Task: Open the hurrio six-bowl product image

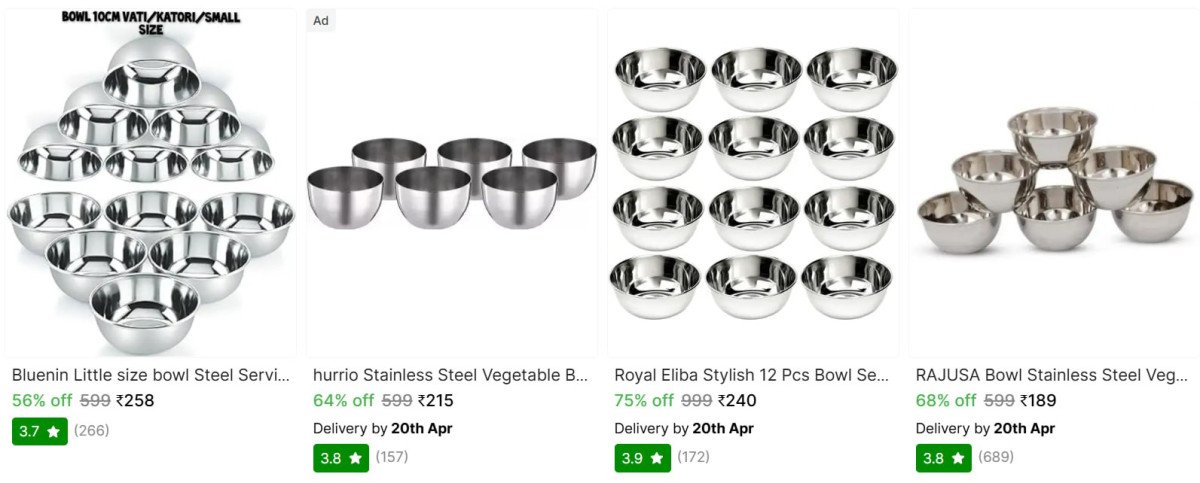Action: [x=452, y=185]
